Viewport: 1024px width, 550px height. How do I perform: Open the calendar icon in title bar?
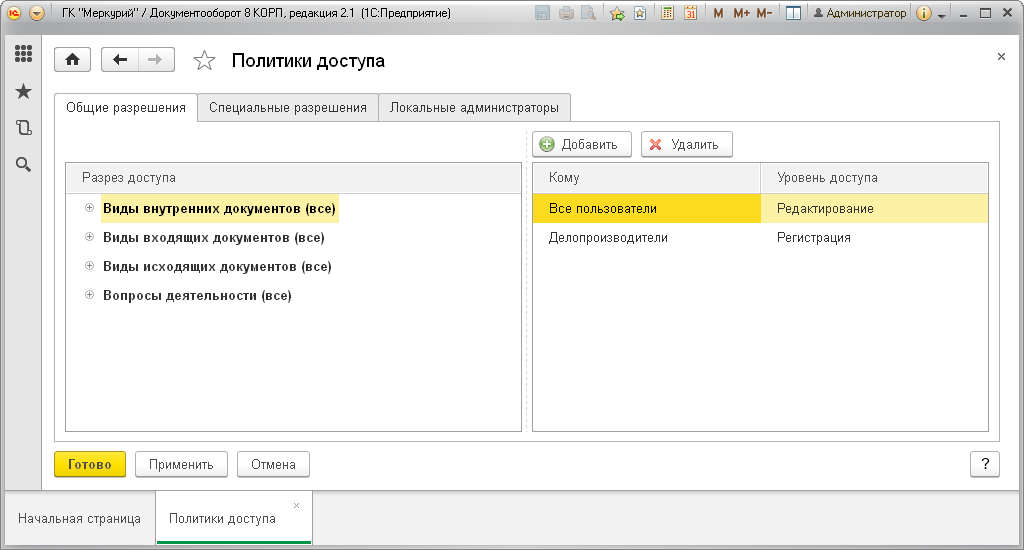(x=690, y=13)
